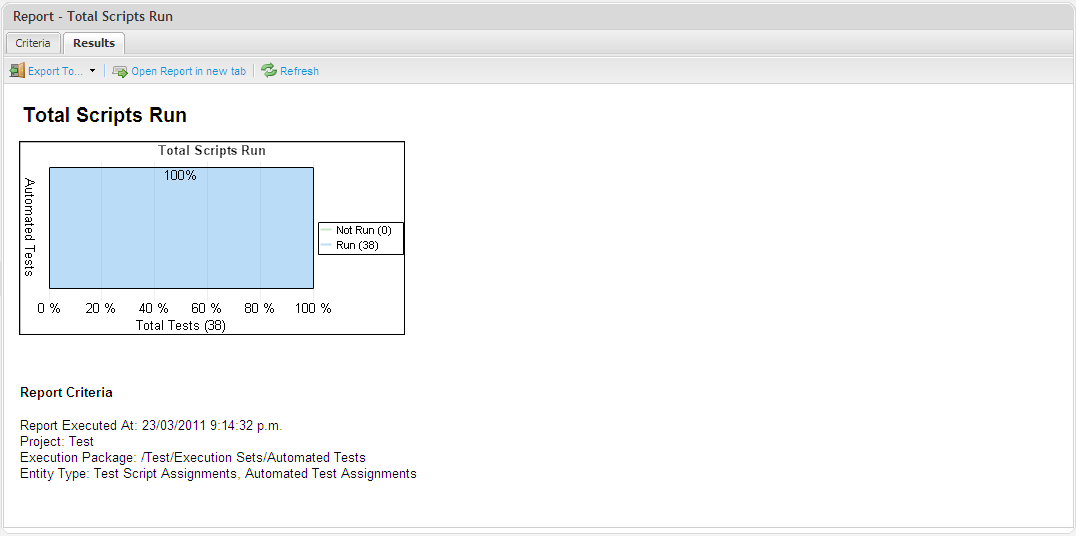This screenshot has height=536, width=1076.
Task: Click the Export To icon
Action: point(17,71)
